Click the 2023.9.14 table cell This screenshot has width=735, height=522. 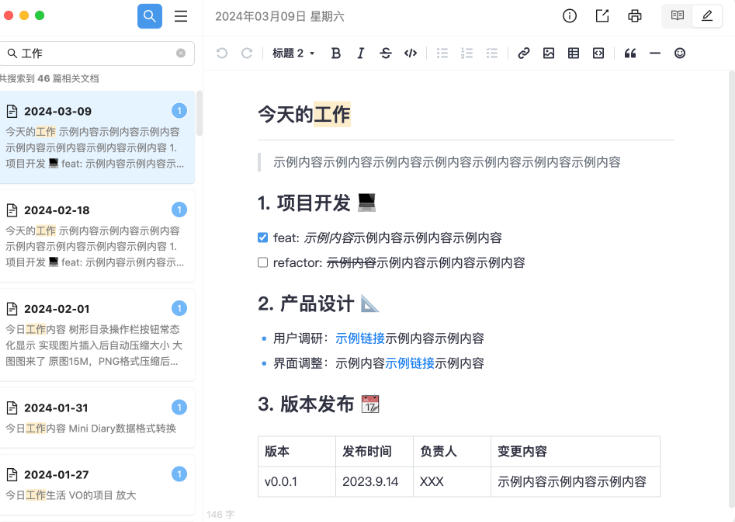[x=375, y=482]
